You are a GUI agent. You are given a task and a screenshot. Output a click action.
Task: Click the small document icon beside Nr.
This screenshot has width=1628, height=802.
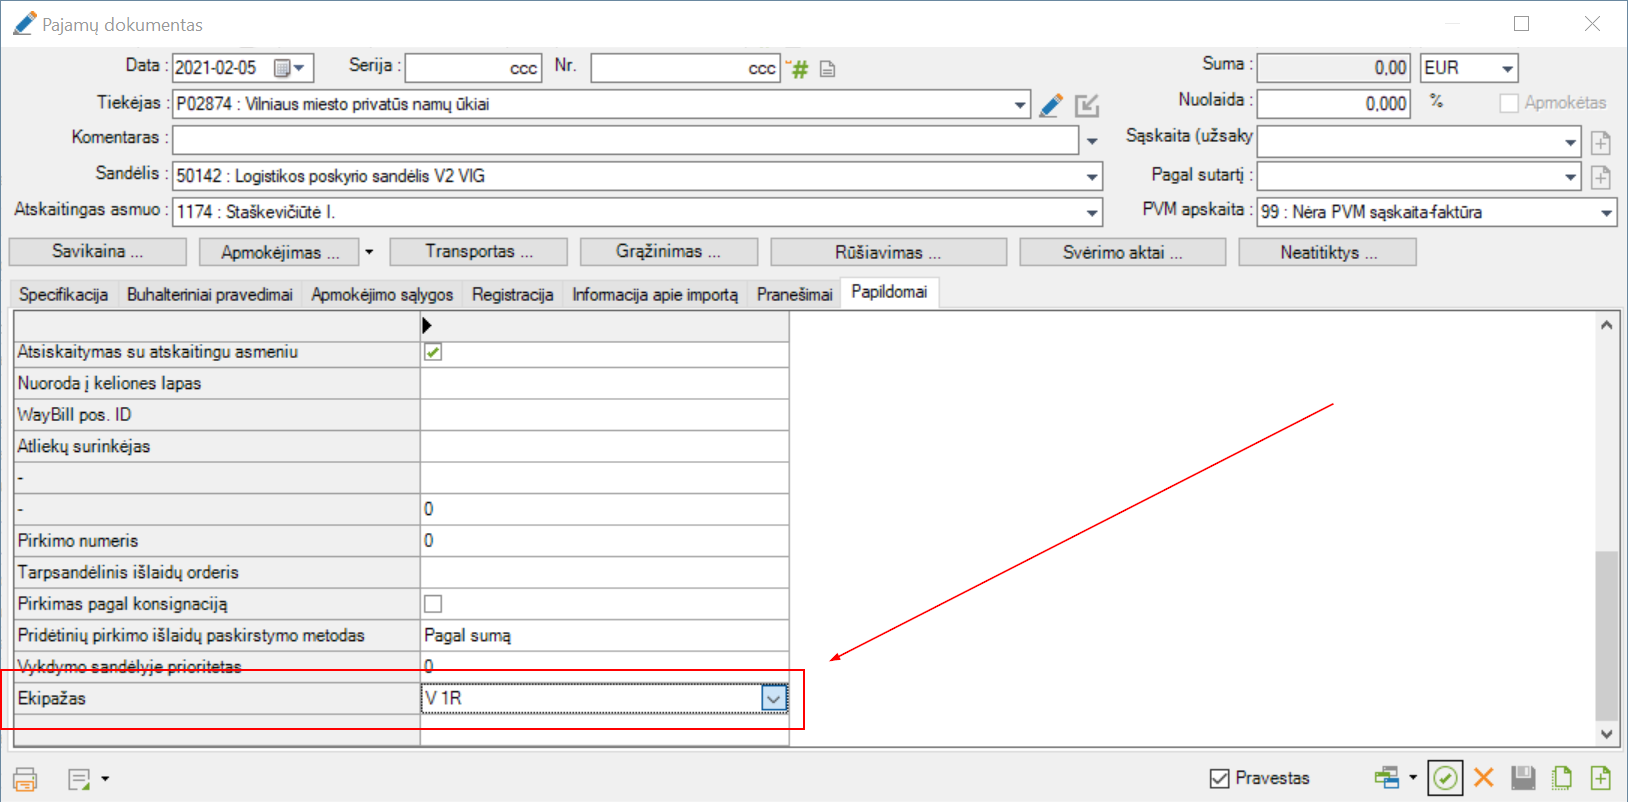827,69
